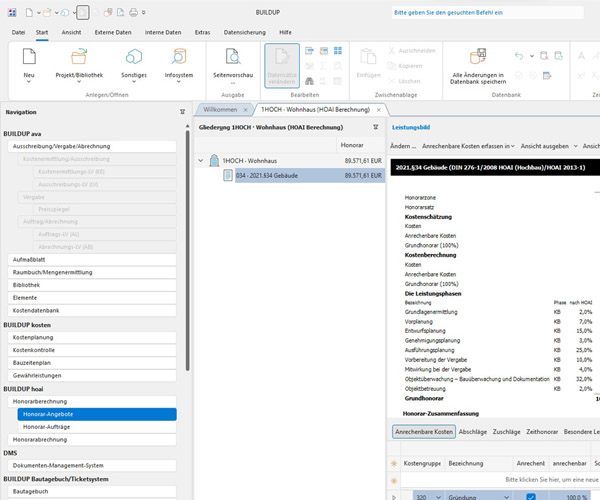
Task: Click the binoculars search icon in Bearbeiten
Action: point(309,81)
